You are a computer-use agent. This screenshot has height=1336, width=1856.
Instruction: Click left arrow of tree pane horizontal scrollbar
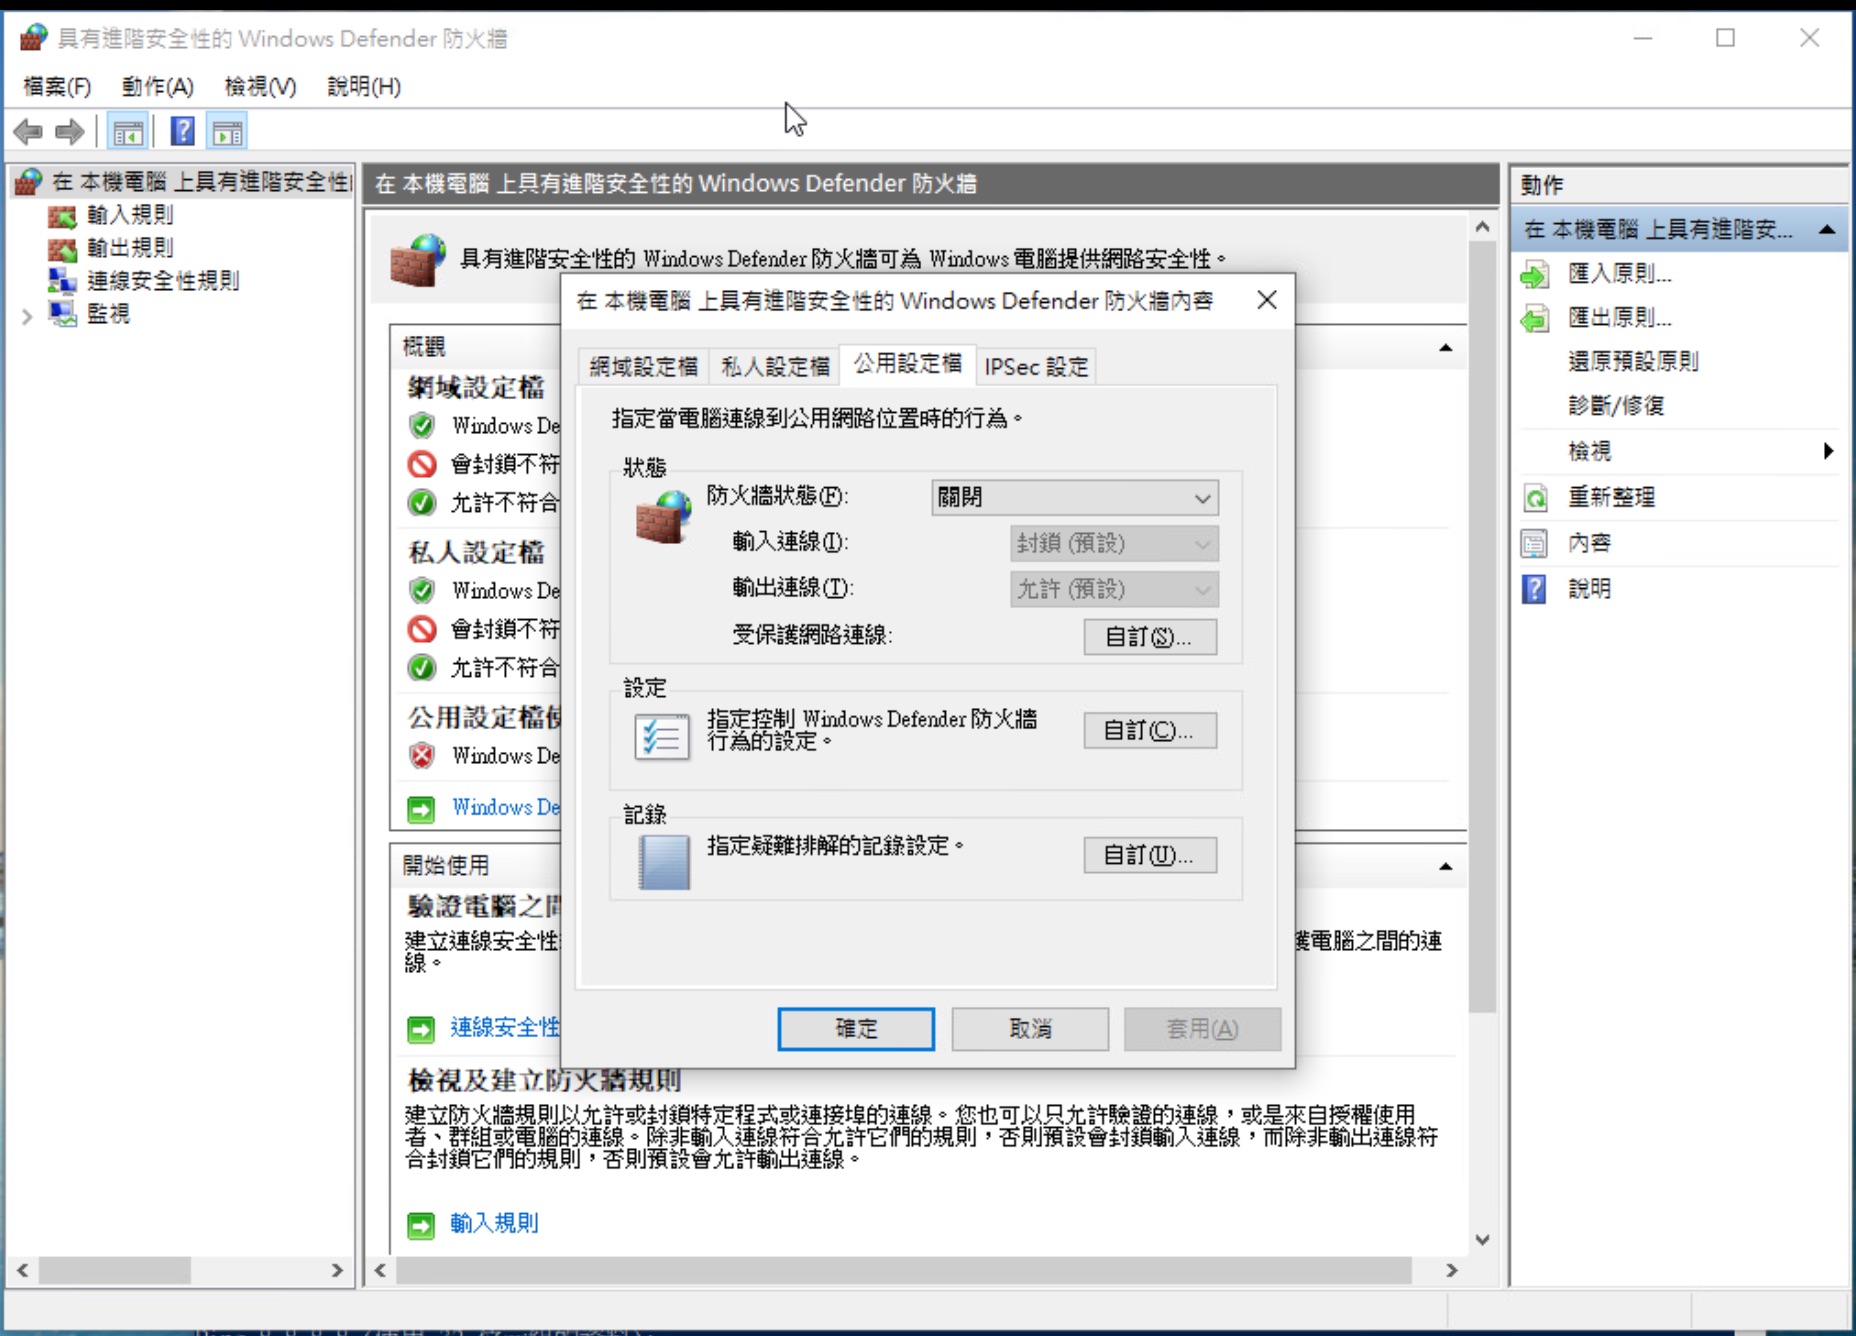click(x=22, y=1270)
